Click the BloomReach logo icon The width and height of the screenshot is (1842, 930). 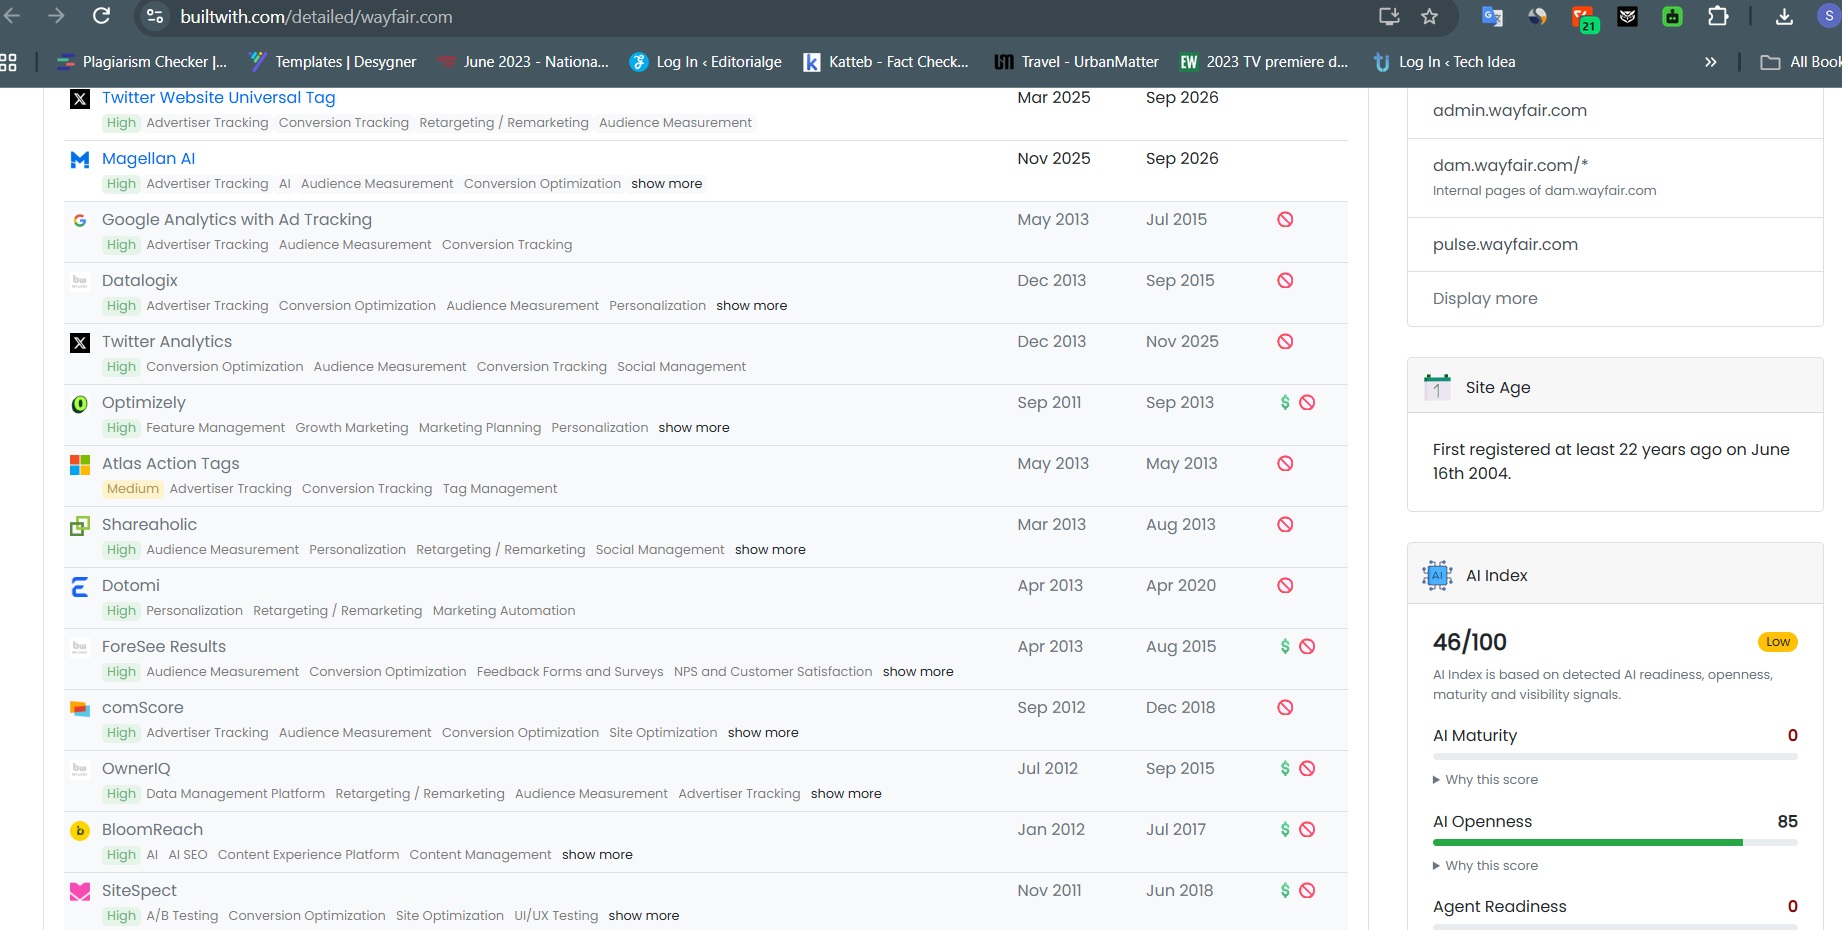(x=80, y=831)
